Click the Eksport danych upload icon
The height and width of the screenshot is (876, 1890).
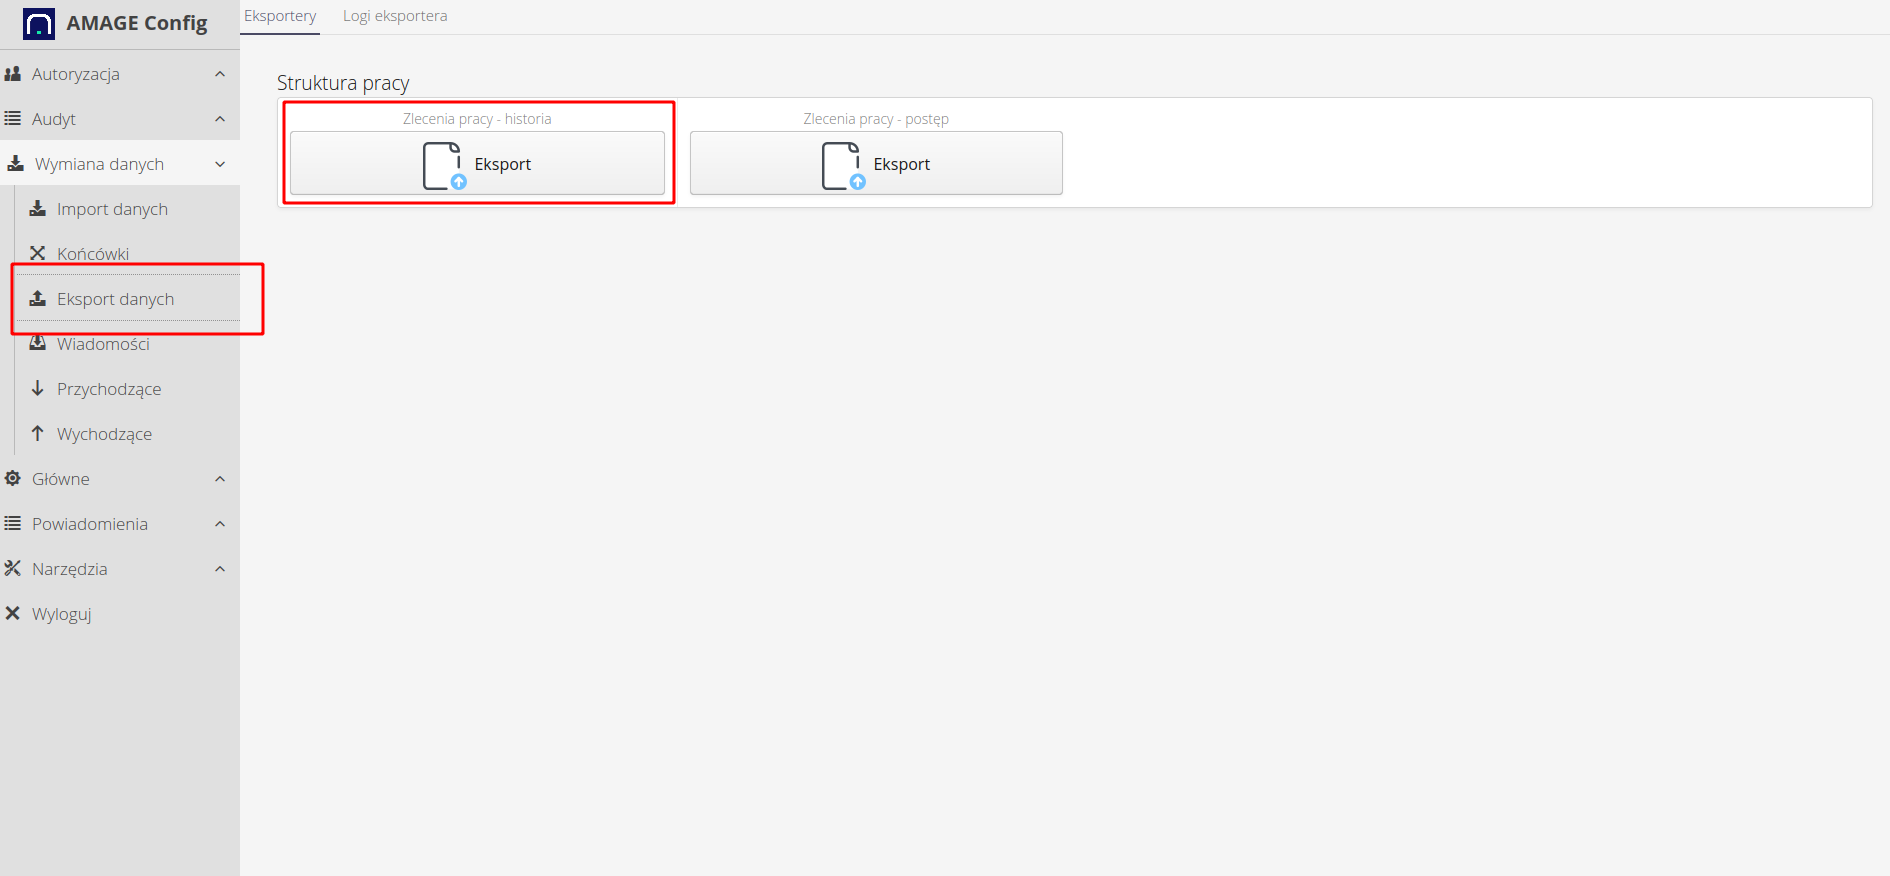[38, 298]
